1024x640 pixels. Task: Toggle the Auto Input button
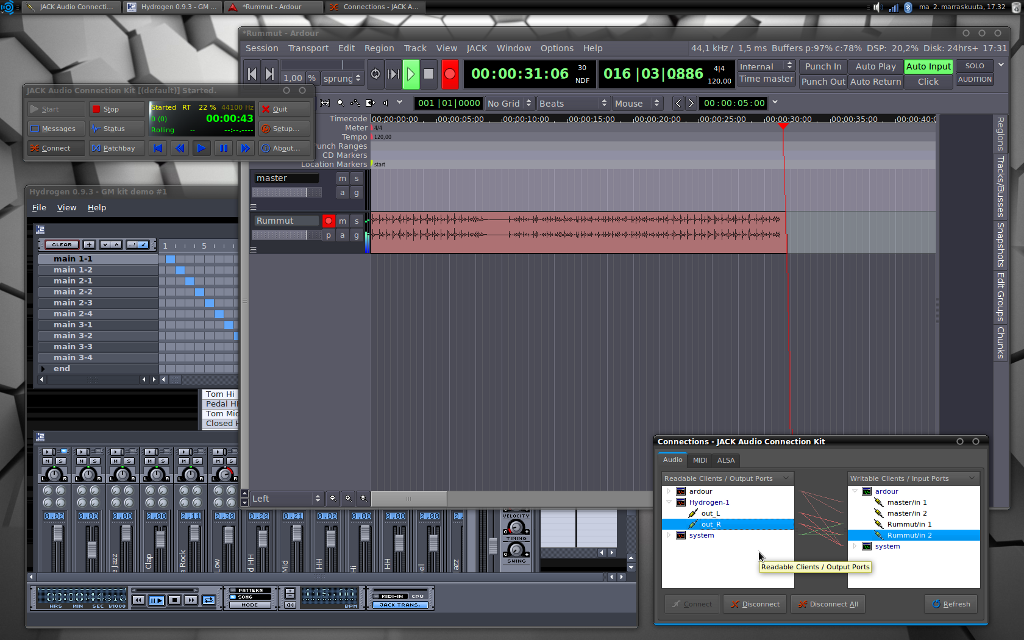point(928,66)
